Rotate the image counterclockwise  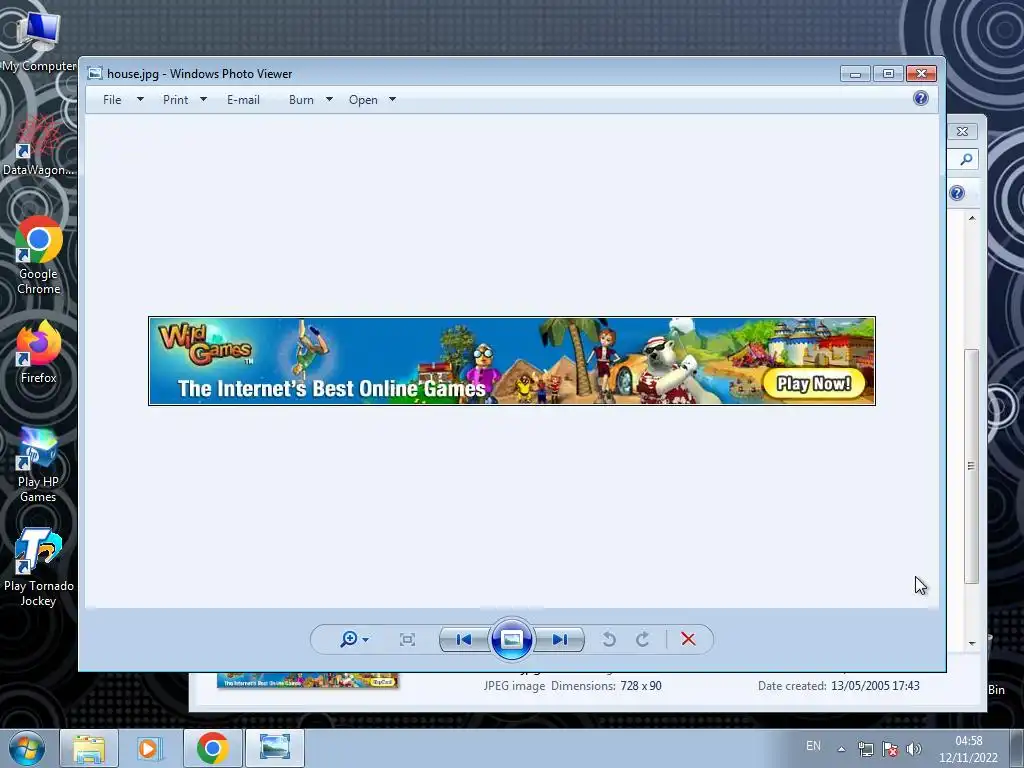pyautogui.click(x=609, y=639)
